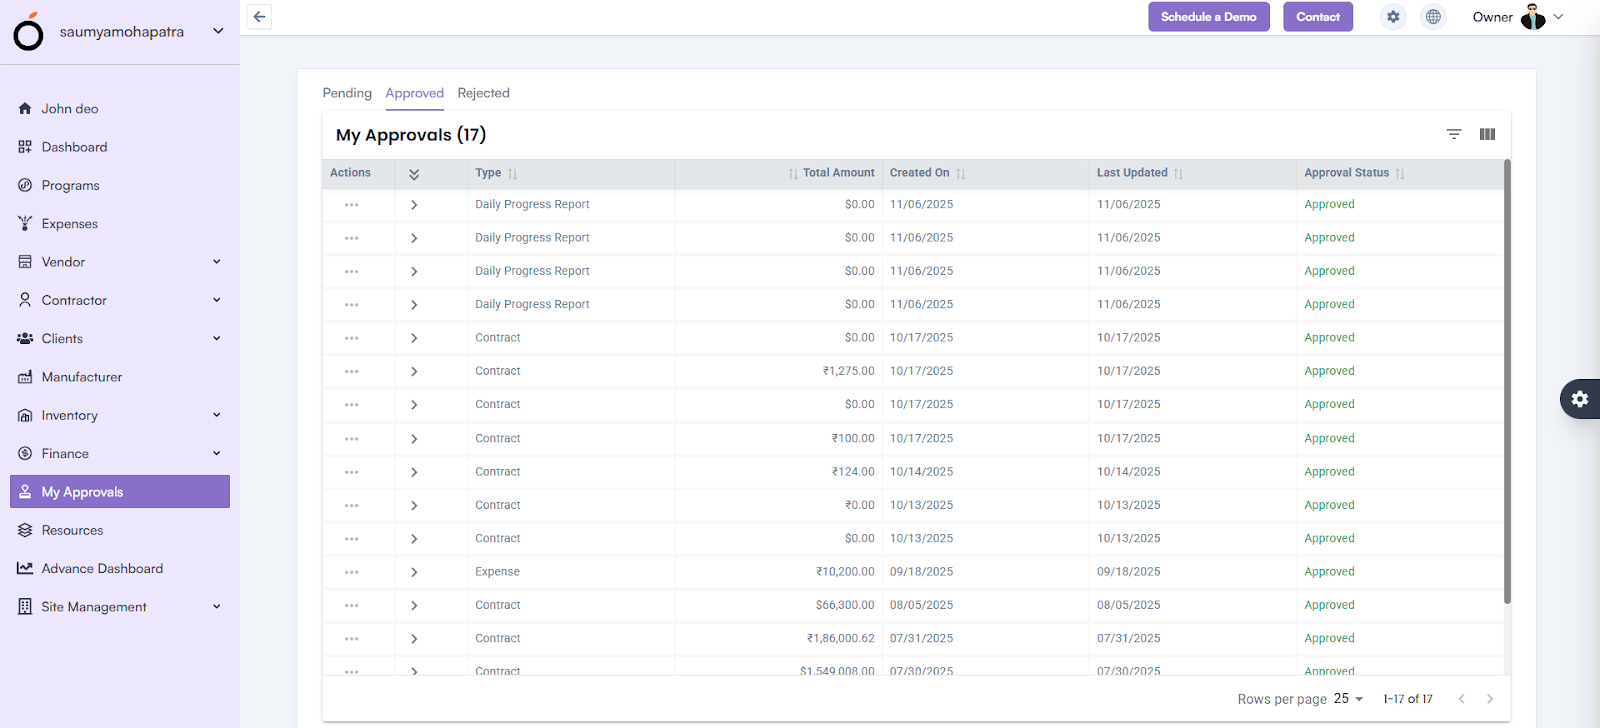Switch to the Rejected tab

click(483, 93)
